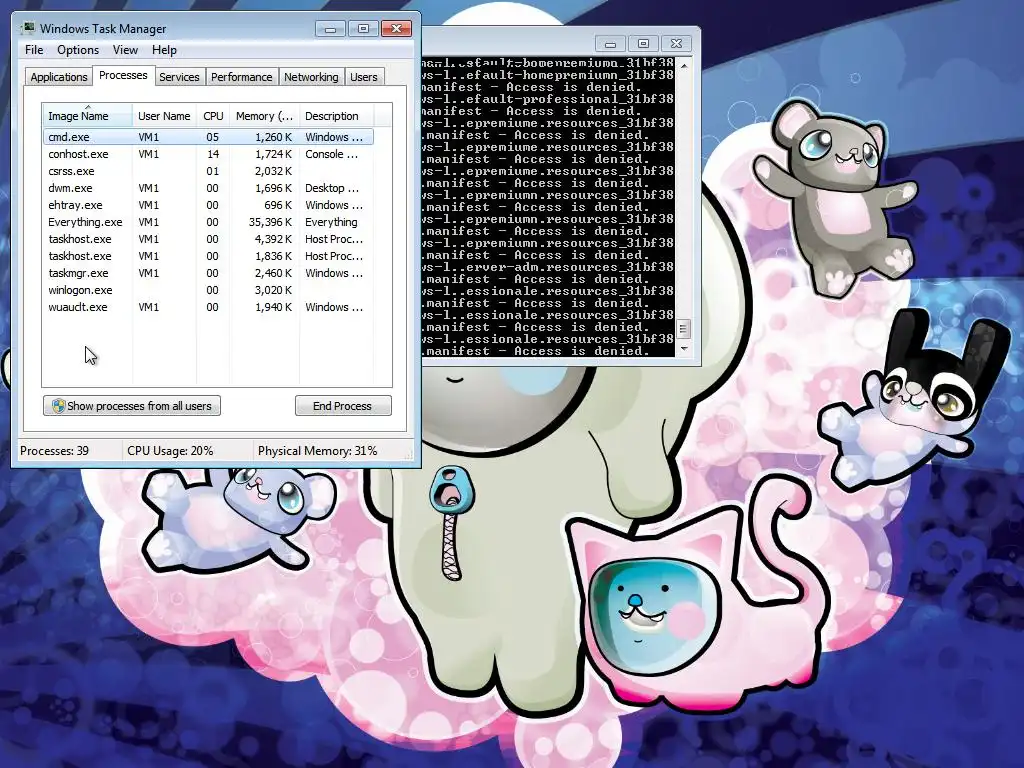1024x768 pixels.
Task: Switch to the Services tab
Action: coord(179,77)
